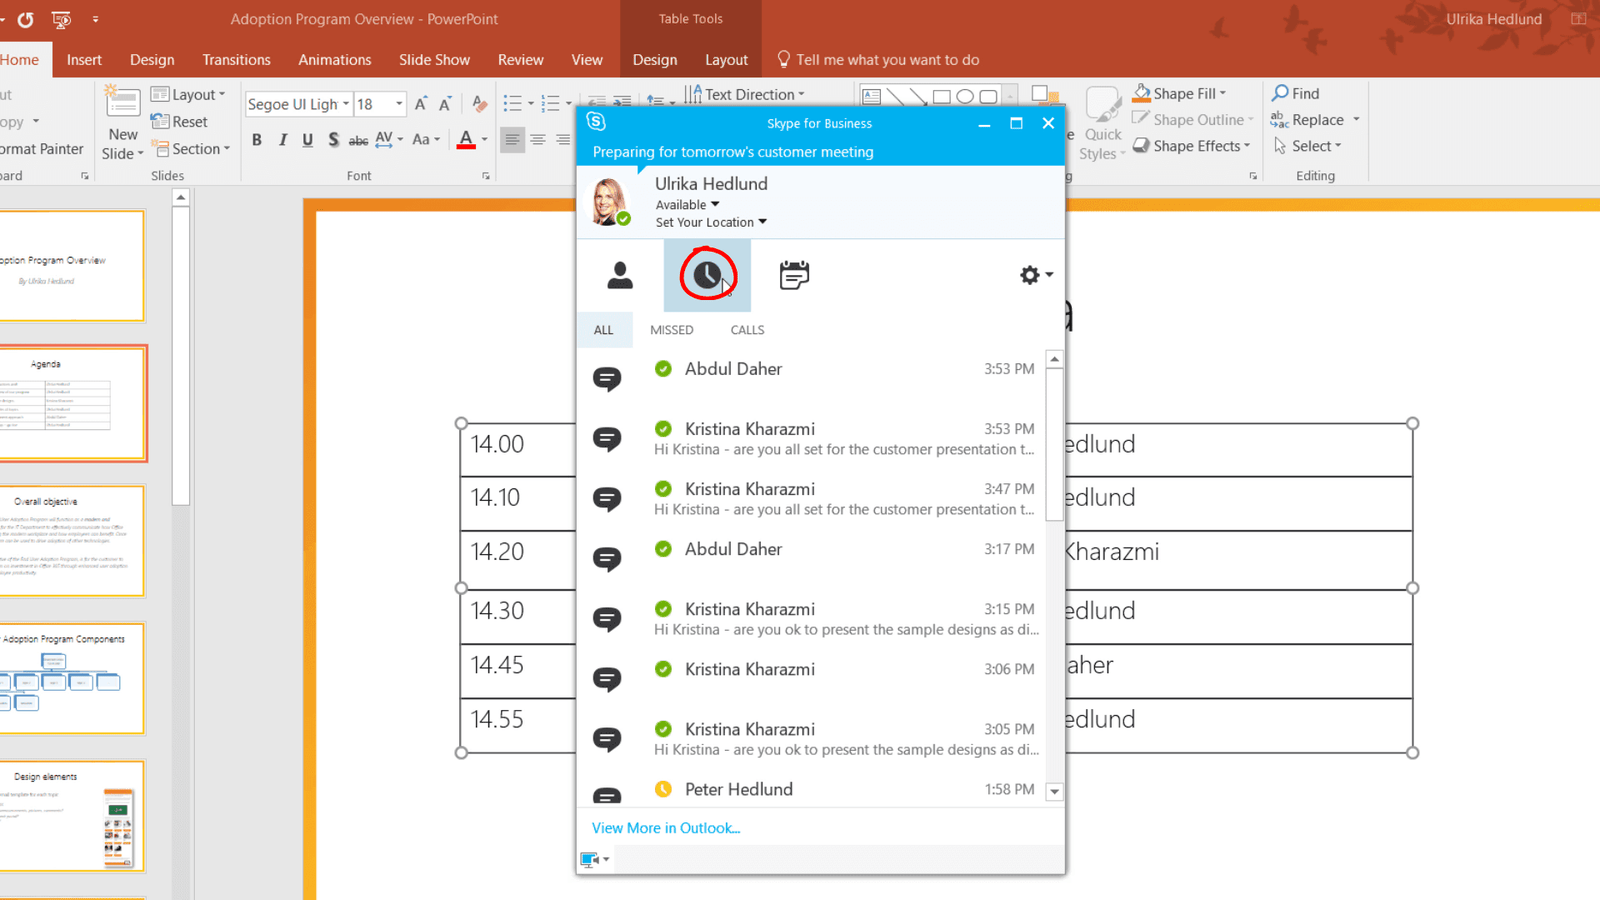Image resolution: width=1600 pixels, height=900 pixels.
Task: Click the Find button in the Editing group
Action: (1296, 93)
